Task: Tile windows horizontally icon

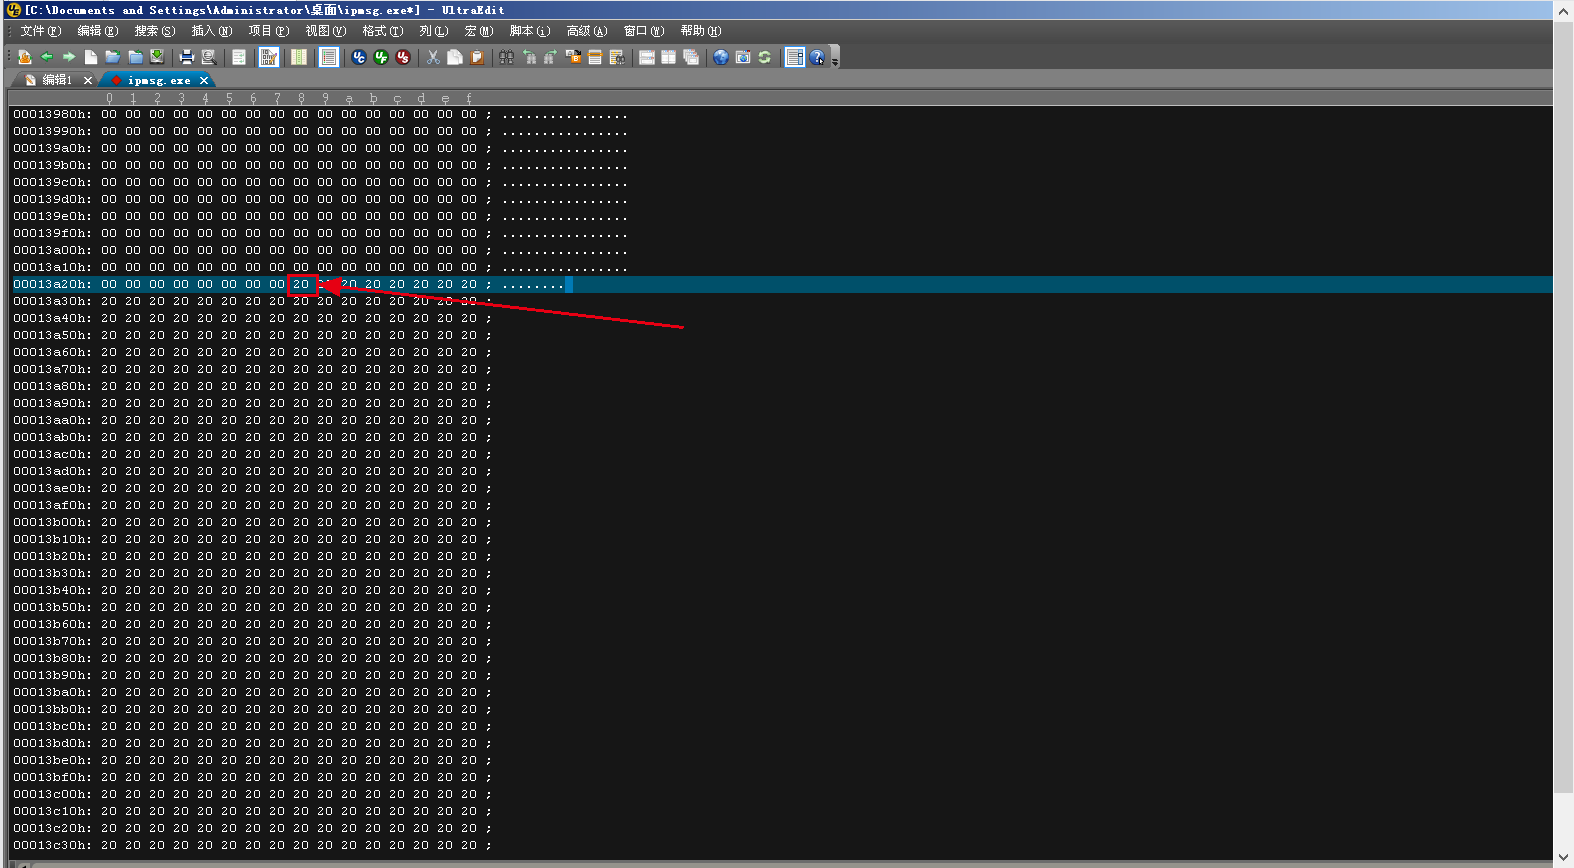Action: click(x=646, y=57)
